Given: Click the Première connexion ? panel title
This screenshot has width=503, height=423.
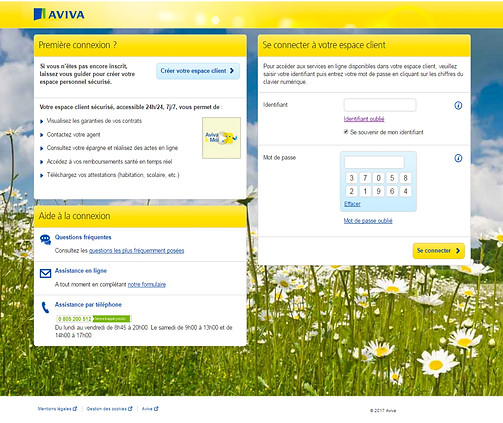Looking at the screenshot, I should coord(78,45).
